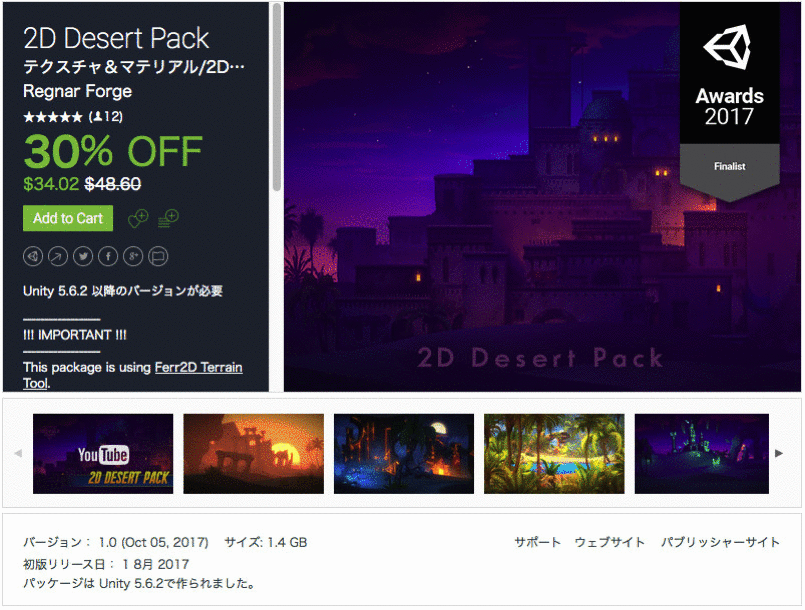Image resolution: width=805 pixels, height=610 pixels.
Task: Report asset using the flag icon
Action: click(158, 256)
